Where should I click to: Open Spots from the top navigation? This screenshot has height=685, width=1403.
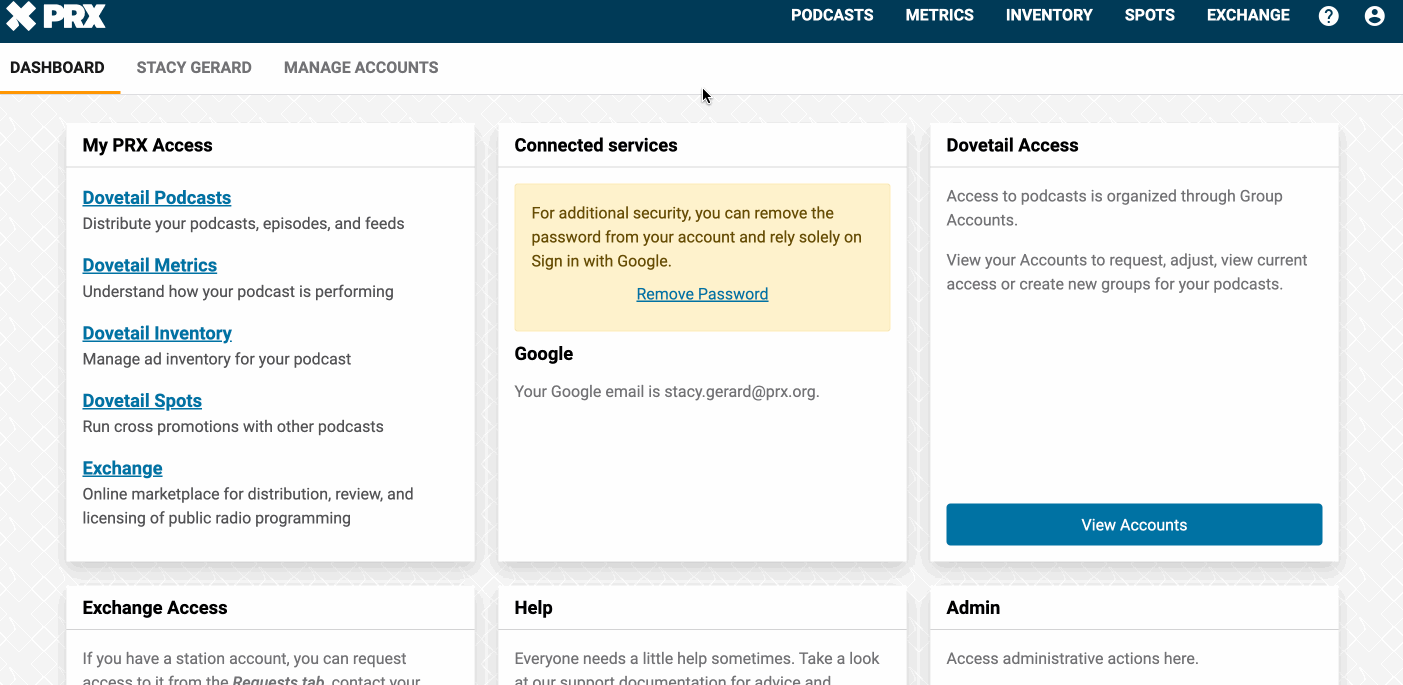click(x=1149, y=16)
